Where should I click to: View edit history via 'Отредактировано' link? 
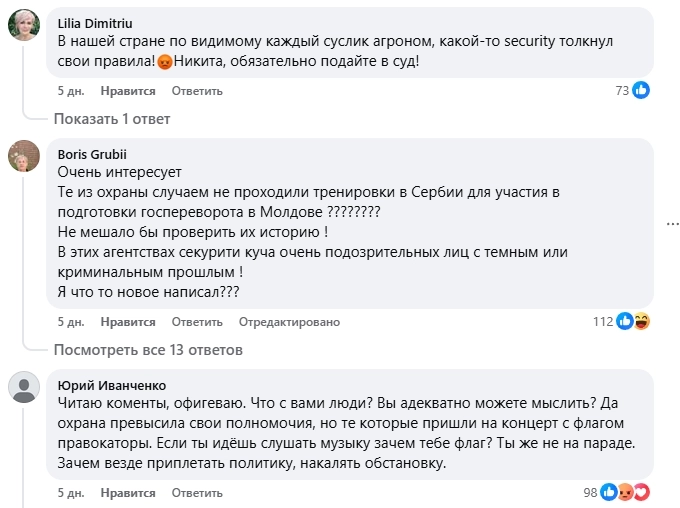click(x=289, y=322)
